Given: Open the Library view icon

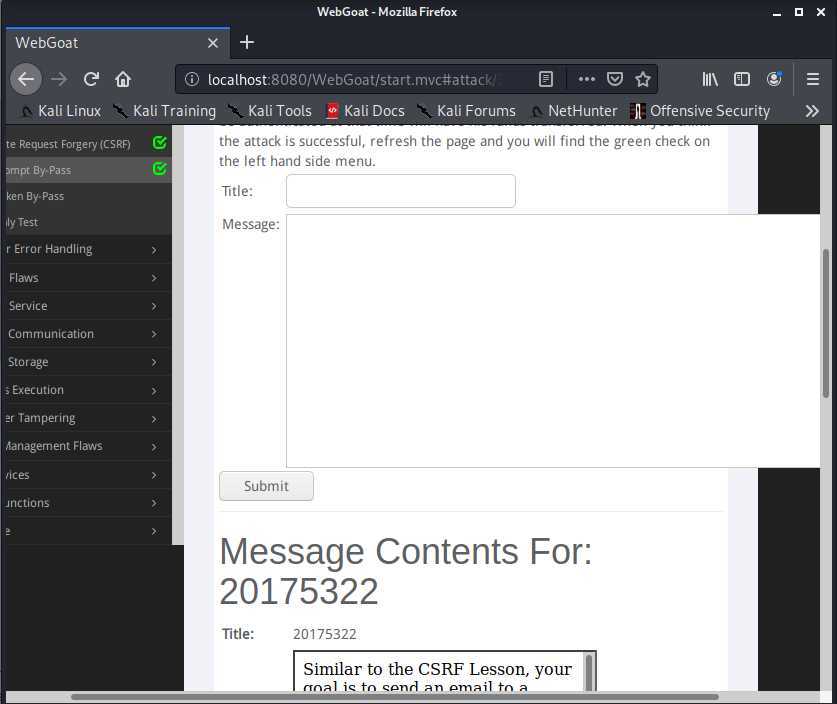Looking at the screenshot, I should pyautogui.click(x=709, y=80).
